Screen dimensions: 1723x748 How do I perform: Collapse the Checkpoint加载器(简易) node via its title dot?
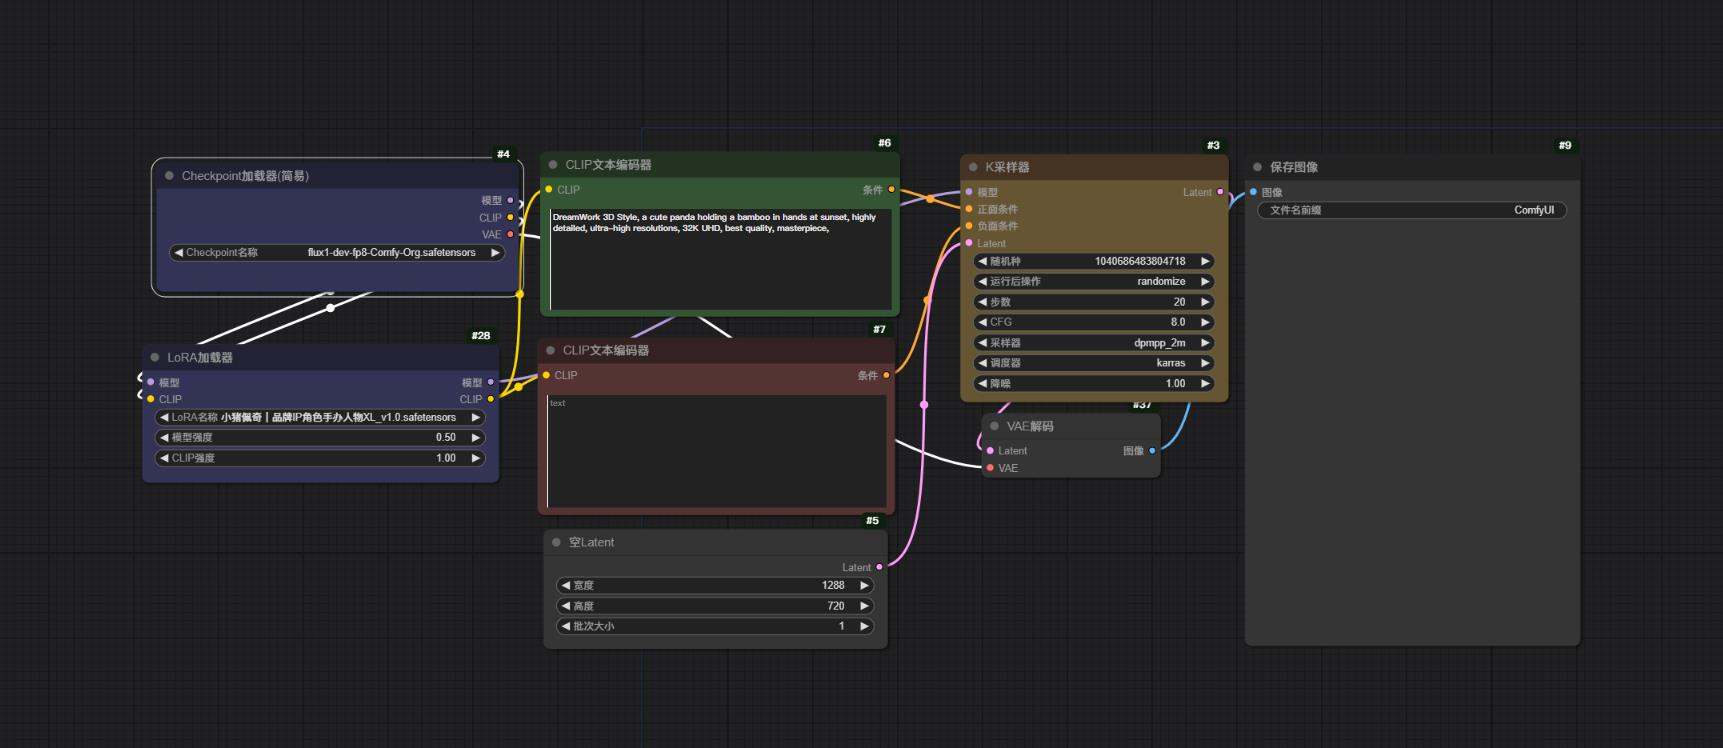(169, 176)
